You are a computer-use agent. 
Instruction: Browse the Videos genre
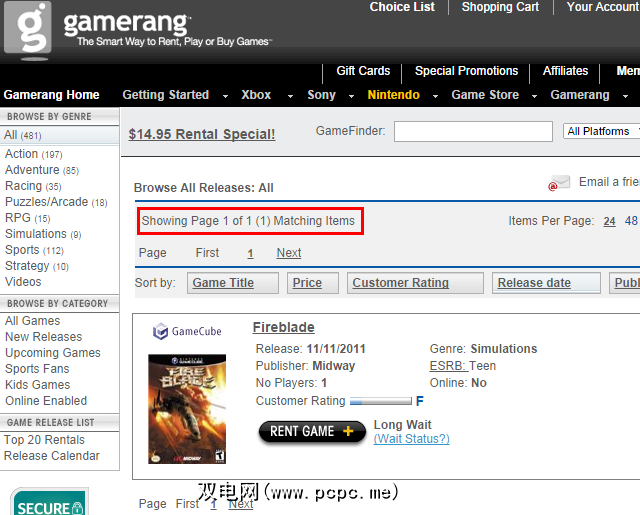point(23,282)
